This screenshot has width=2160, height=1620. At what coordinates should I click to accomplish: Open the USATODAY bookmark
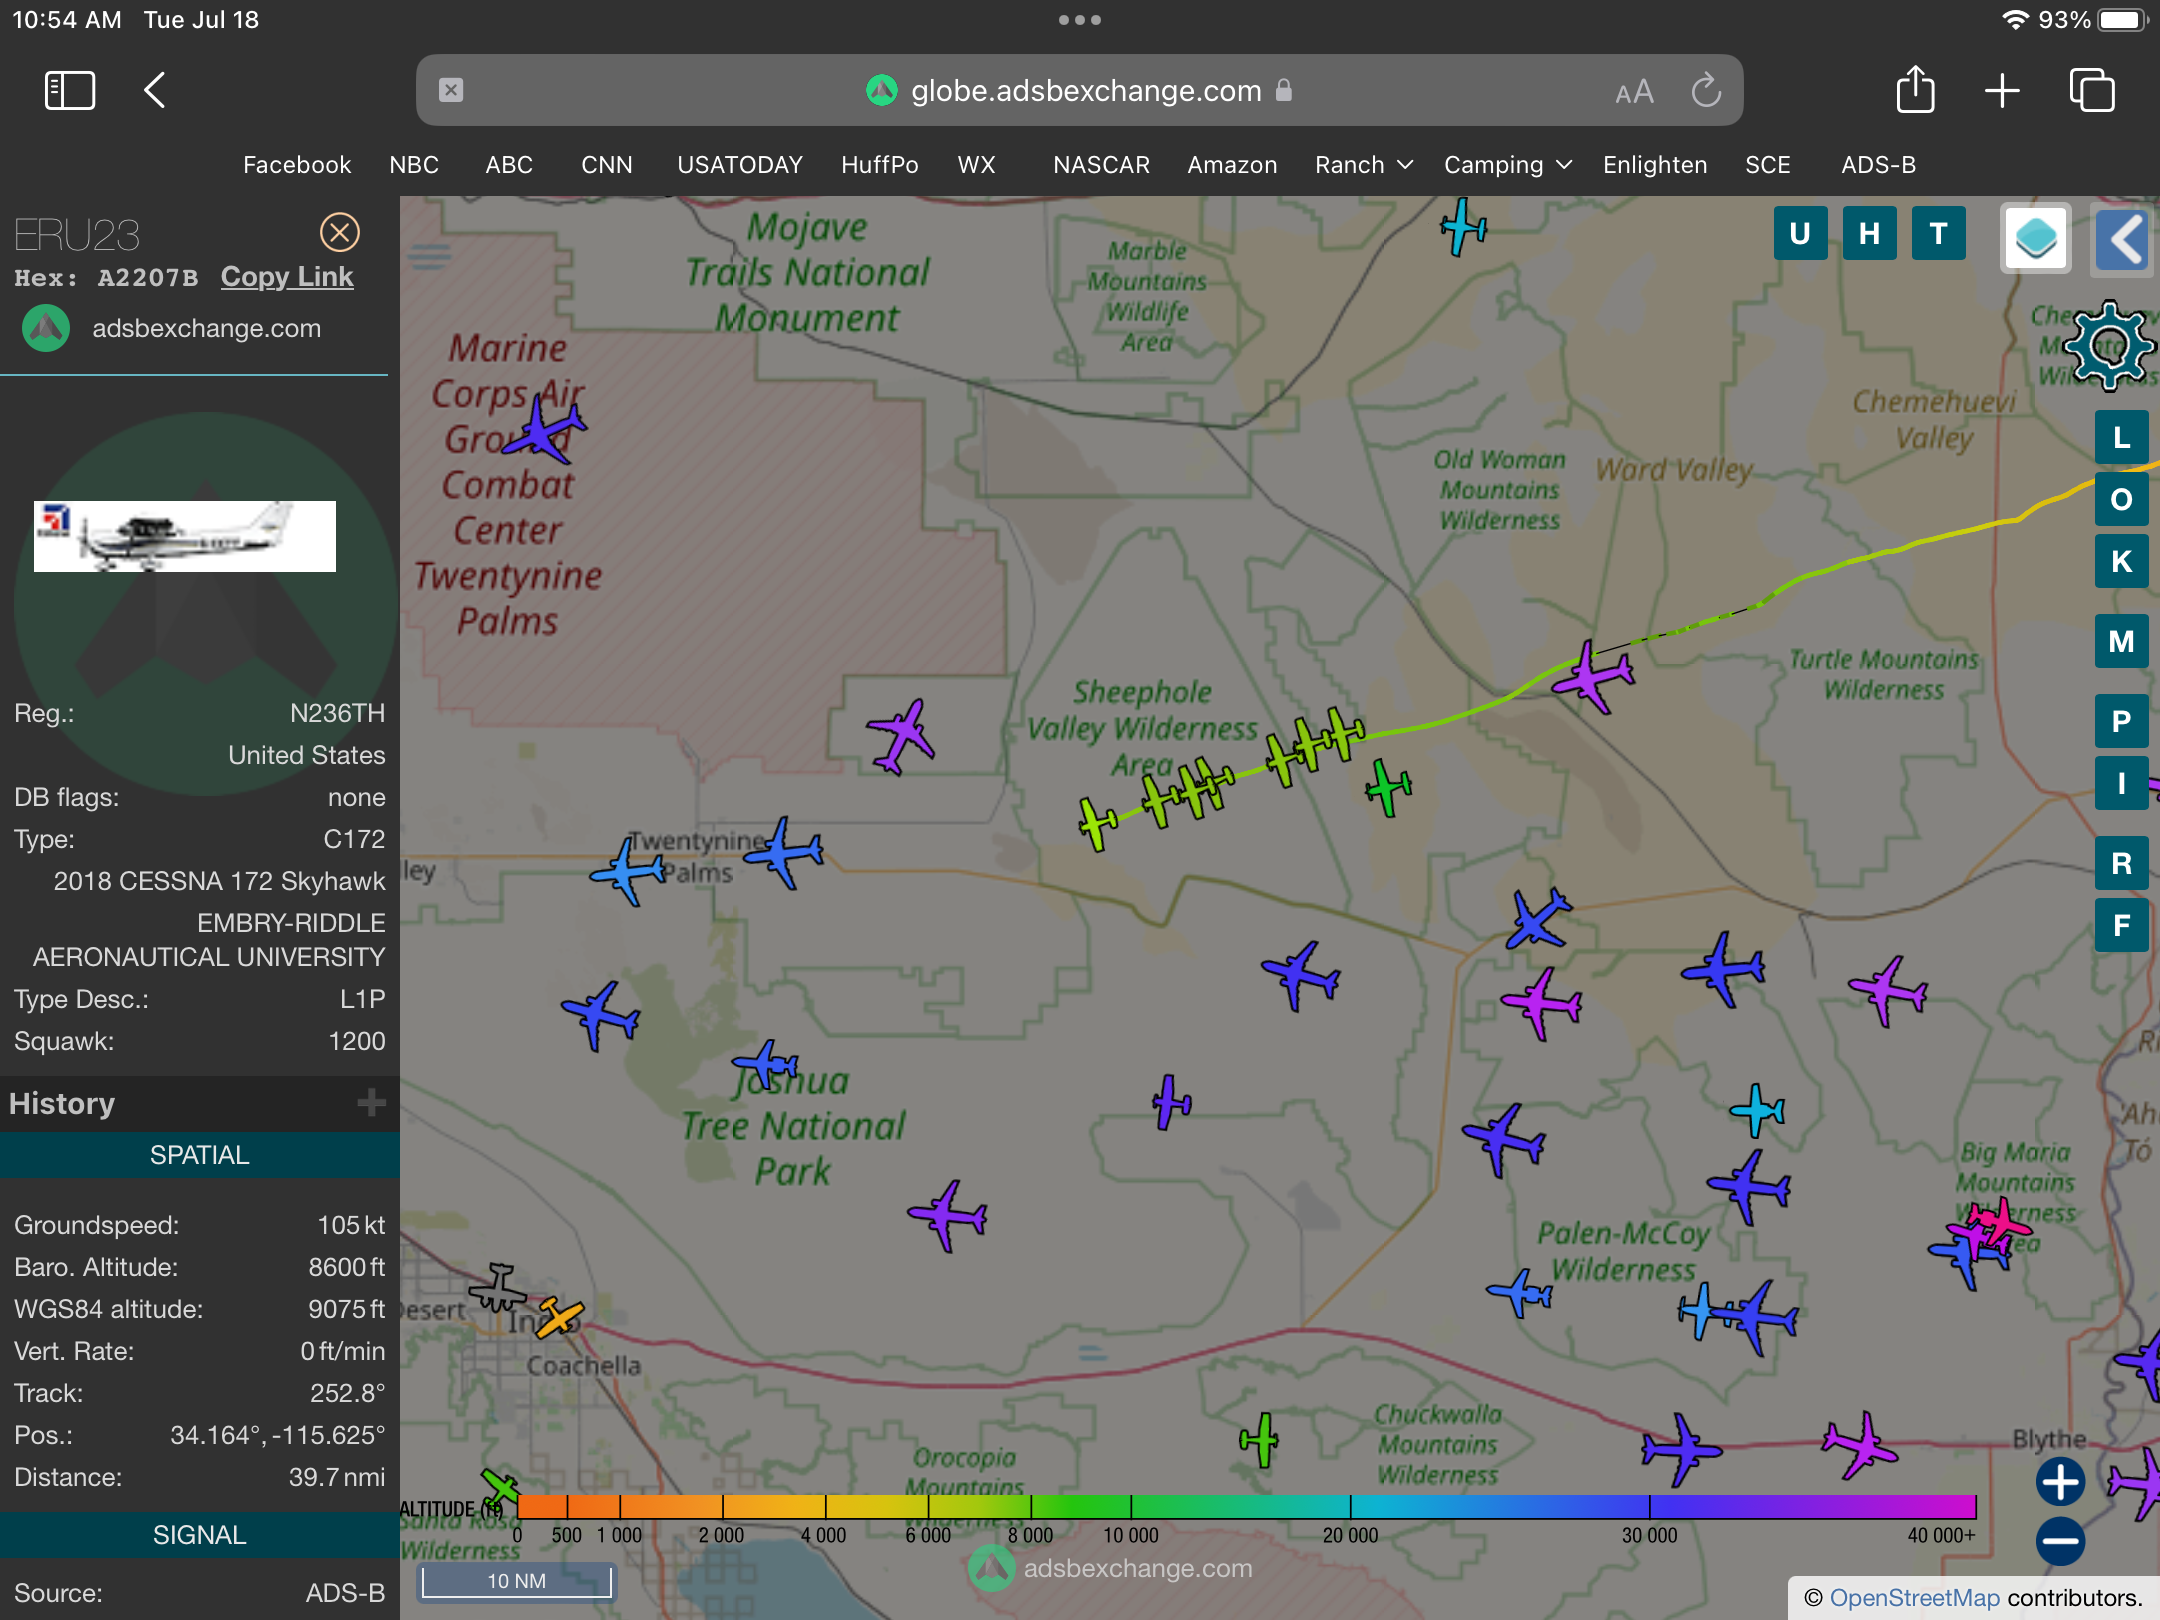[740, 165]
